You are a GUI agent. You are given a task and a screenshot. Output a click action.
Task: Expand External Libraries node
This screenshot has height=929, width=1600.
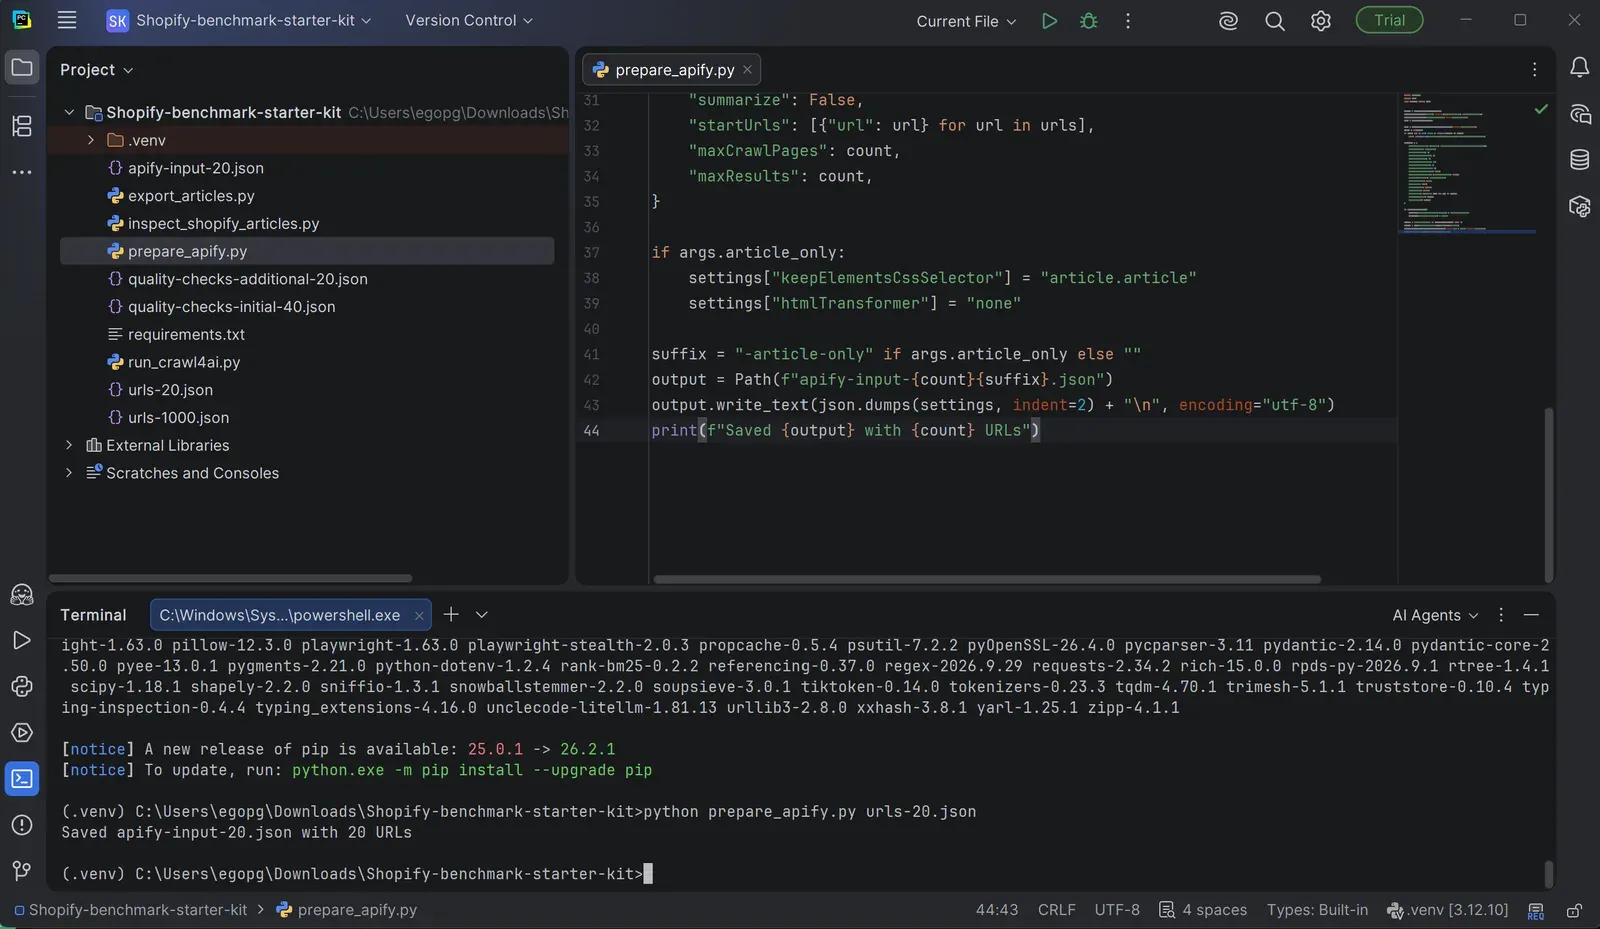click(x=69, y=445)
